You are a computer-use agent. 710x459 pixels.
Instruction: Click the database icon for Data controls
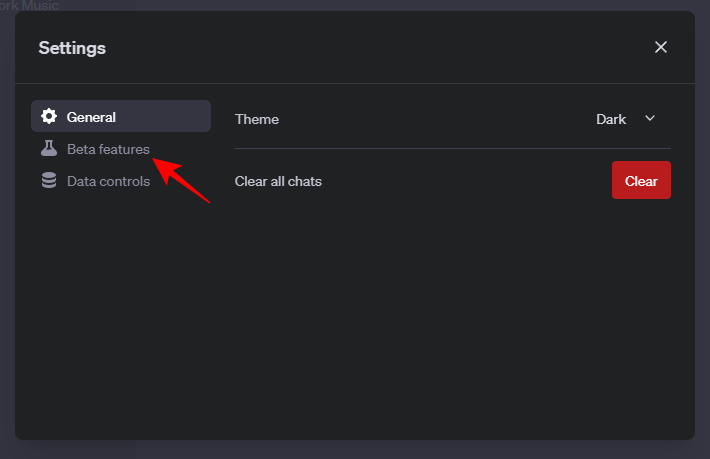coord(48,181)
